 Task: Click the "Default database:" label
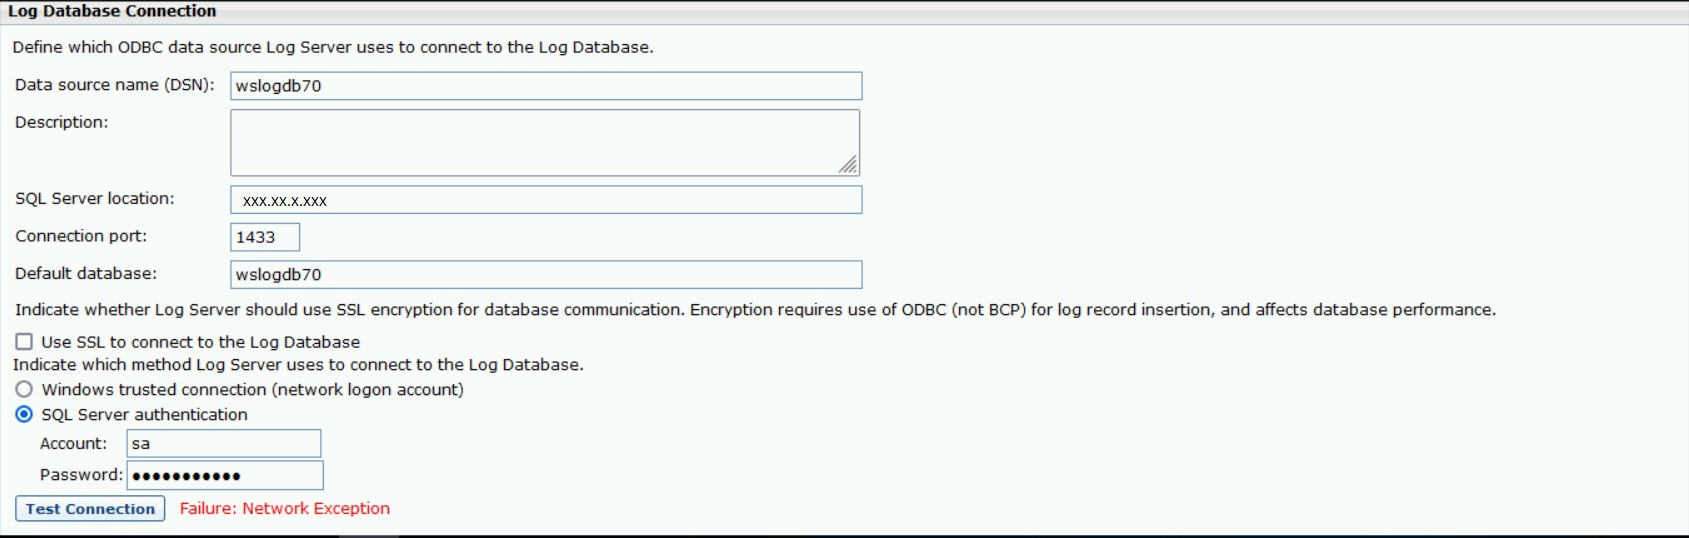86,273
